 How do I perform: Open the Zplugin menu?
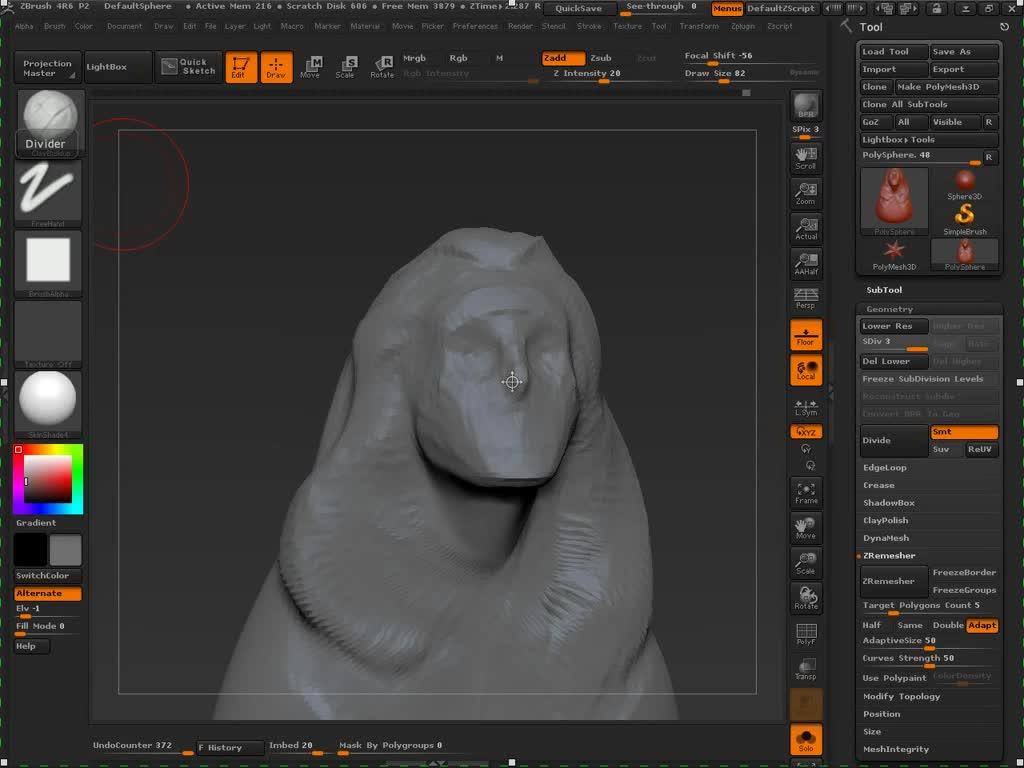pyautogui.click(x=743, y=26)
